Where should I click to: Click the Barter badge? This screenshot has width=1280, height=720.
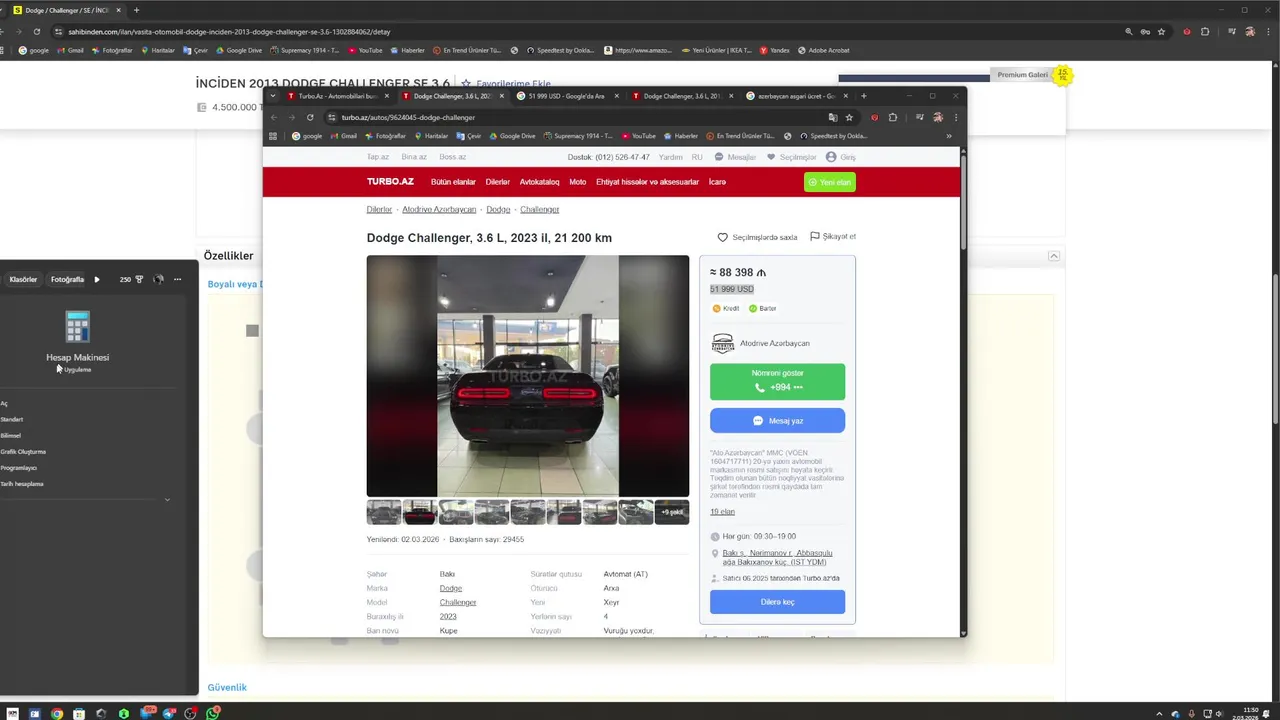click(x=763, y=309)
